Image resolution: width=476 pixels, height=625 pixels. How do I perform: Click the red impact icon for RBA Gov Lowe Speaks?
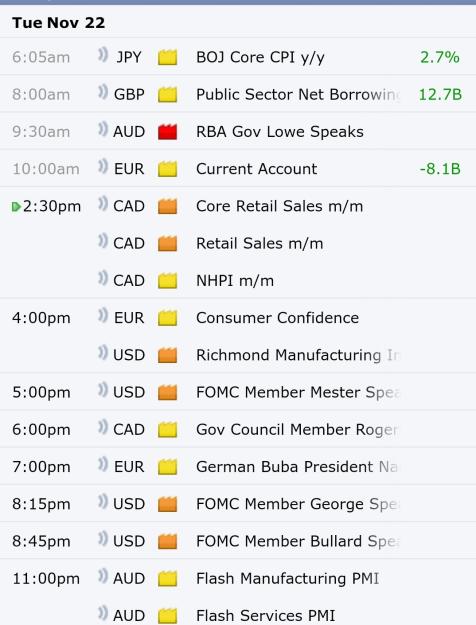pos(167,132)
